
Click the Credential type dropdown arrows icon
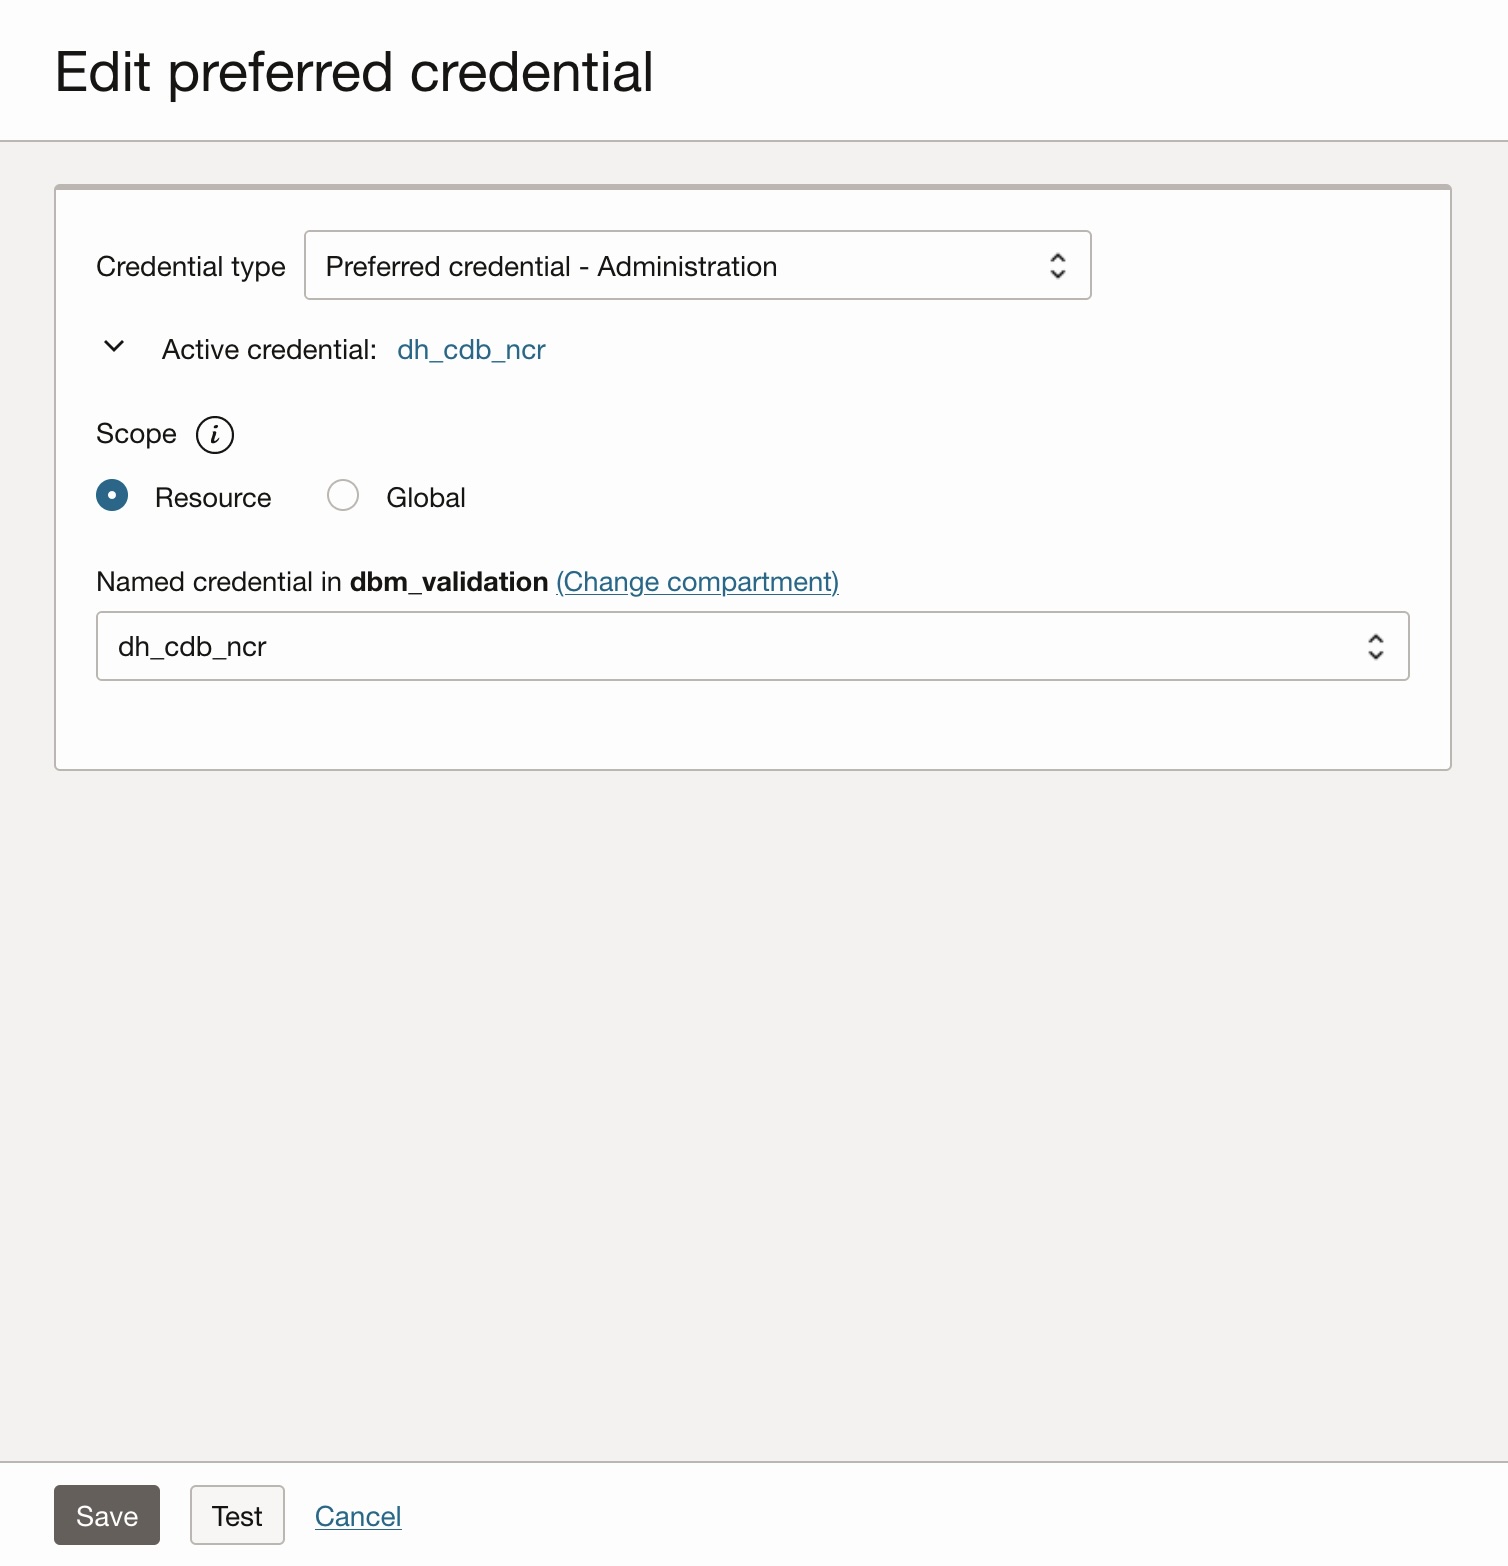(1057, 266)
